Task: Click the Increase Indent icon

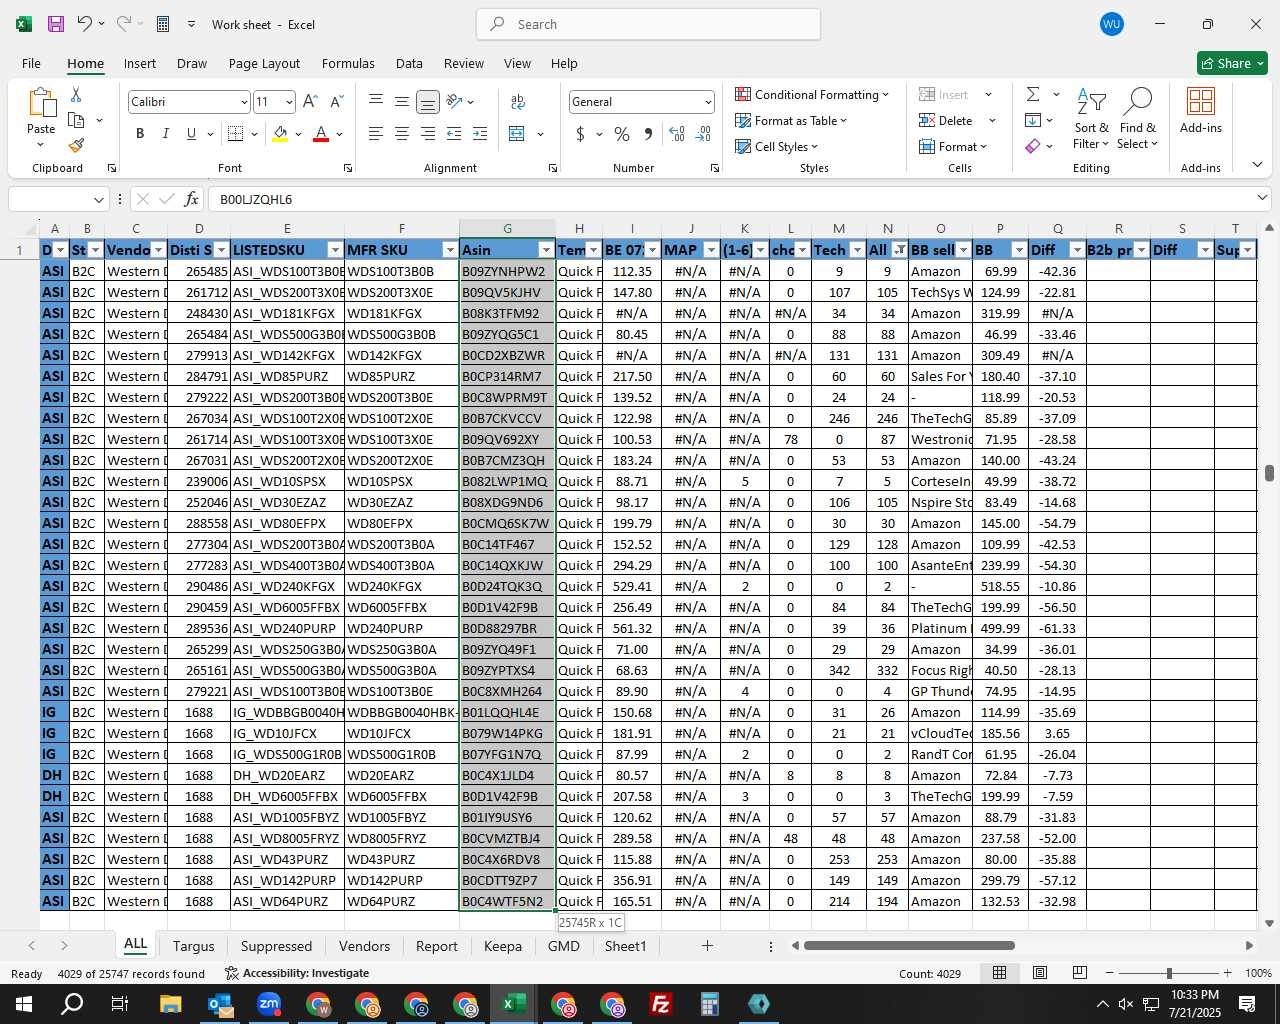Action: pos(480,134)
